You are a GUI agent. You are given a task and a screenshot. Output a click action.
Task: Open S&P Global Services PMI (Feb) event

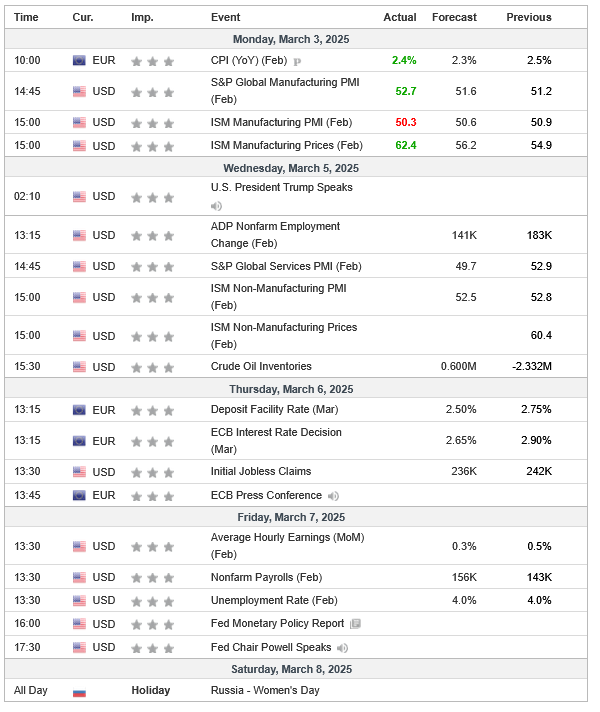[286, 267]
